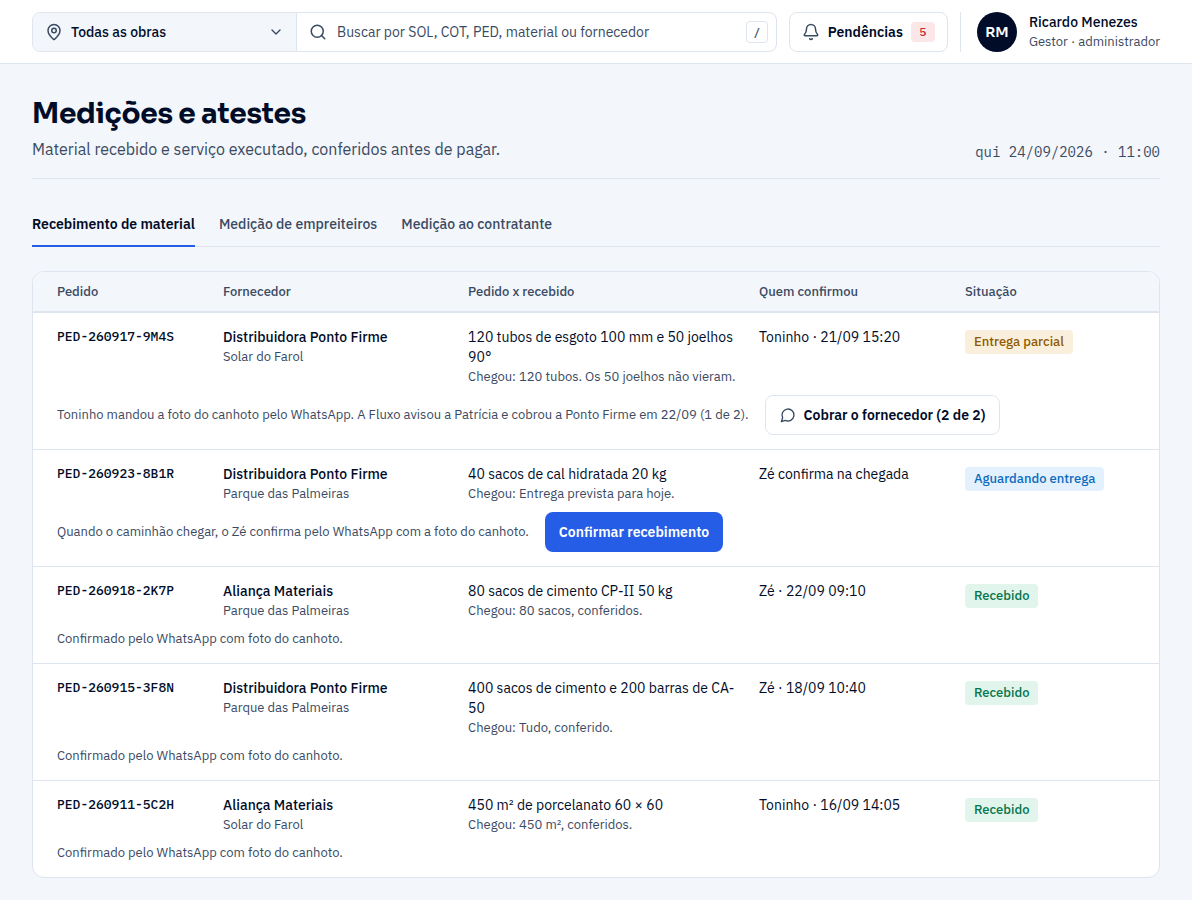Select order PED-260923-8B1R
Screen dimensions: 1192x900
tap(116, 474)
